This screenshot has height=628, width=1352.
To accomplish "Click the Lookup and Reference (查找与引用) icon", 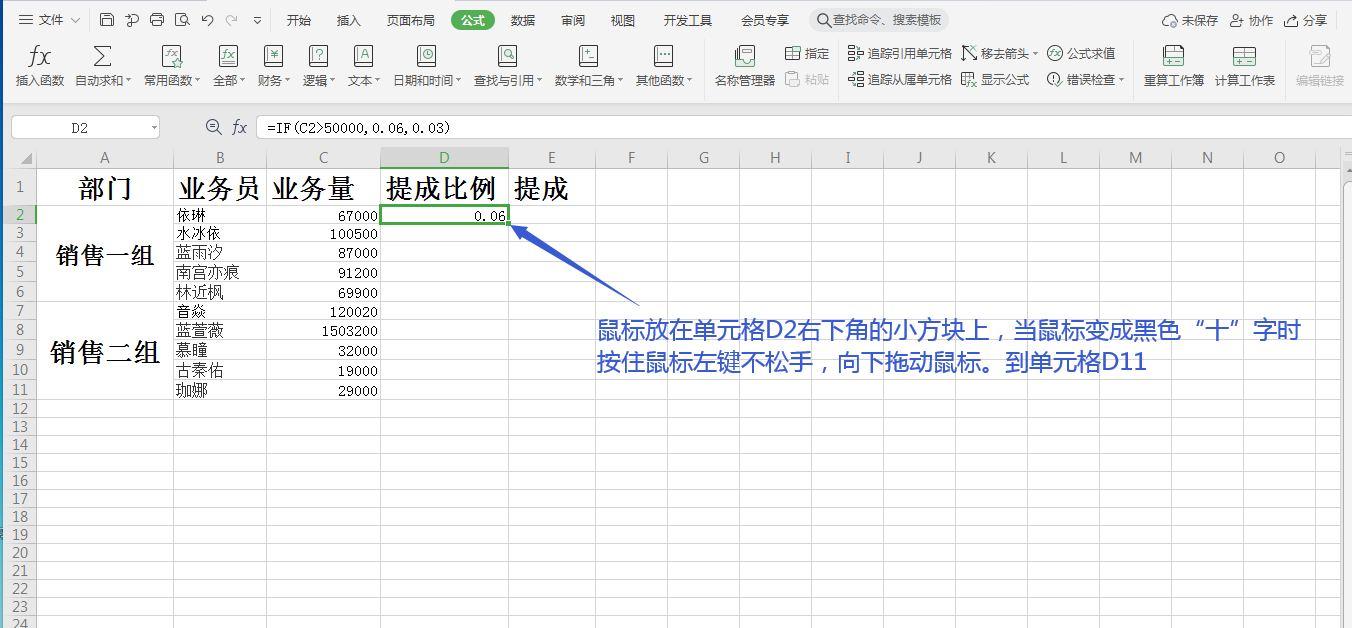I will pyautogui.click(x=508, y=56).
